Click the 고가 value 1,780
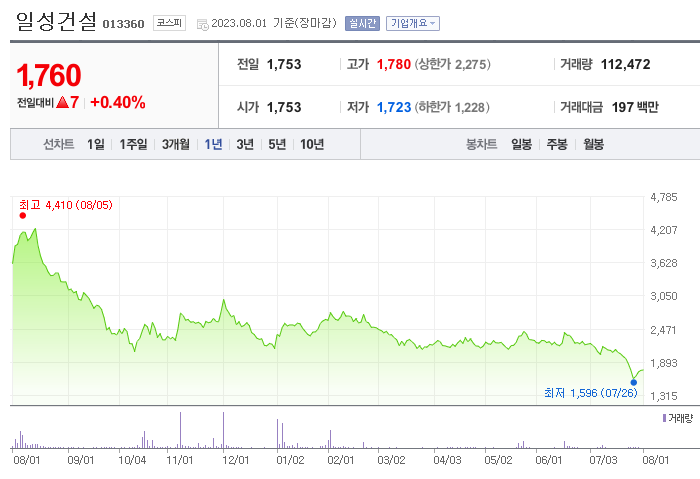Screen dimensions: 700x479 394,64
